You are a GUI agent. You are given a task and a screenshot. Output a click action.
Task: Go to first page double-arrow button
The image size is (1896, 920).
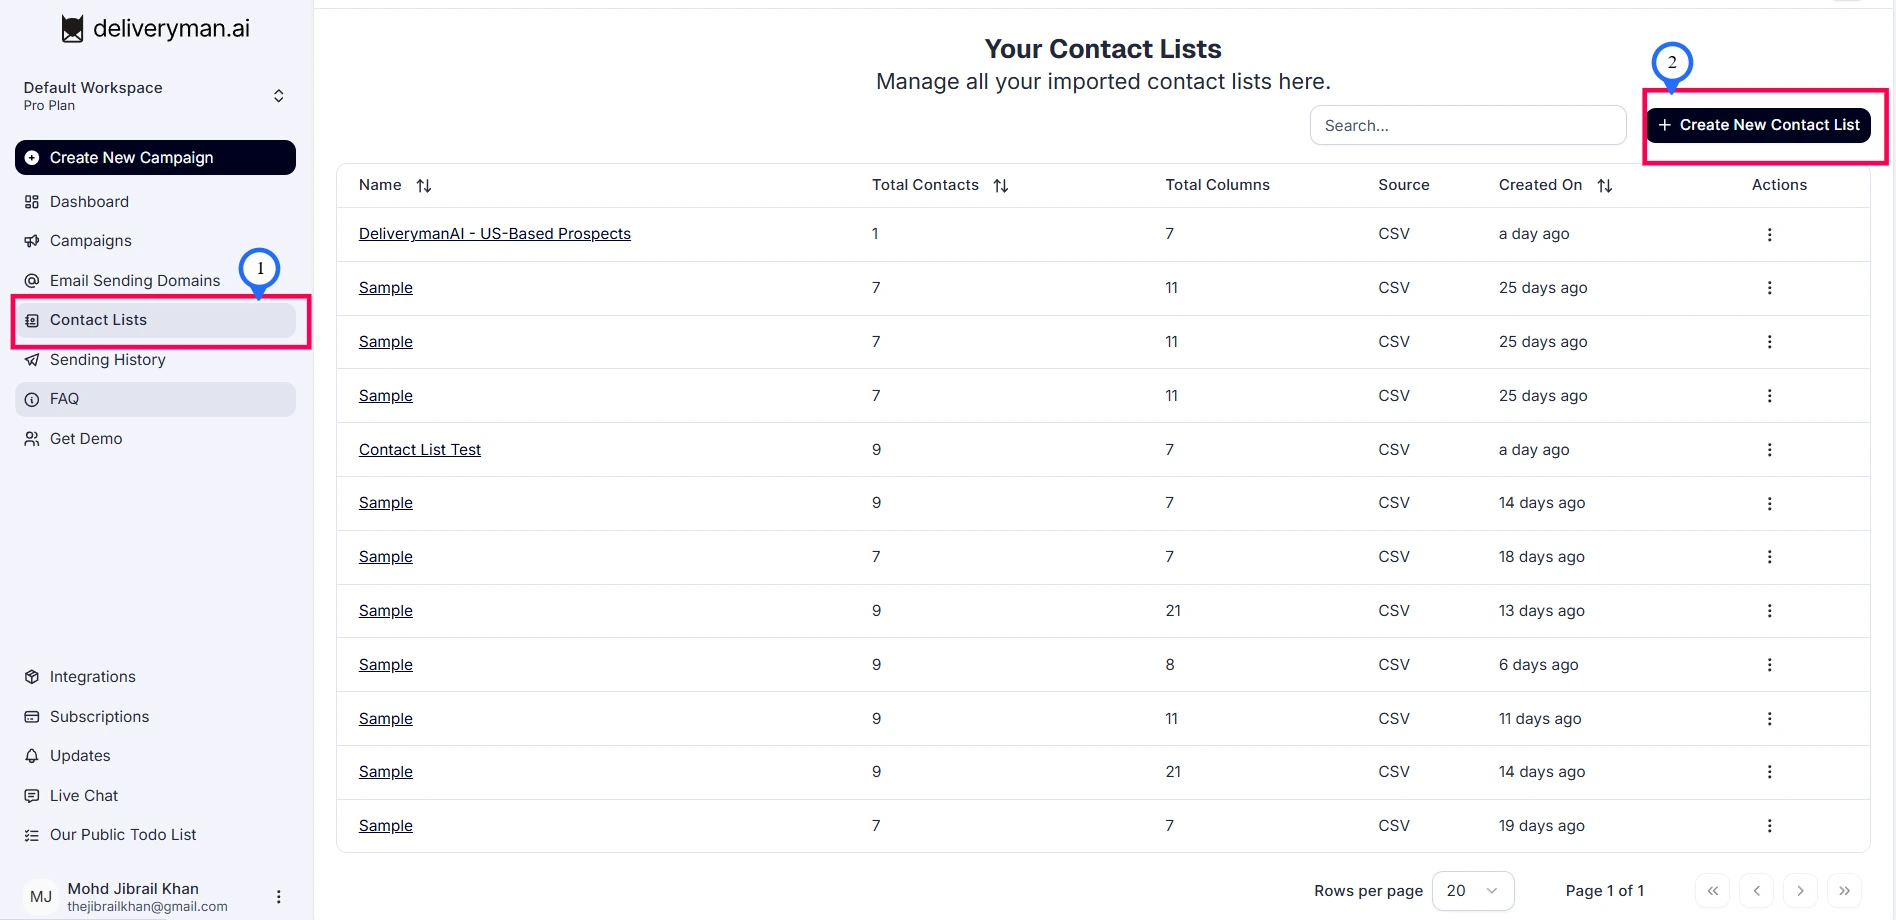click(x=1713, y=891)
